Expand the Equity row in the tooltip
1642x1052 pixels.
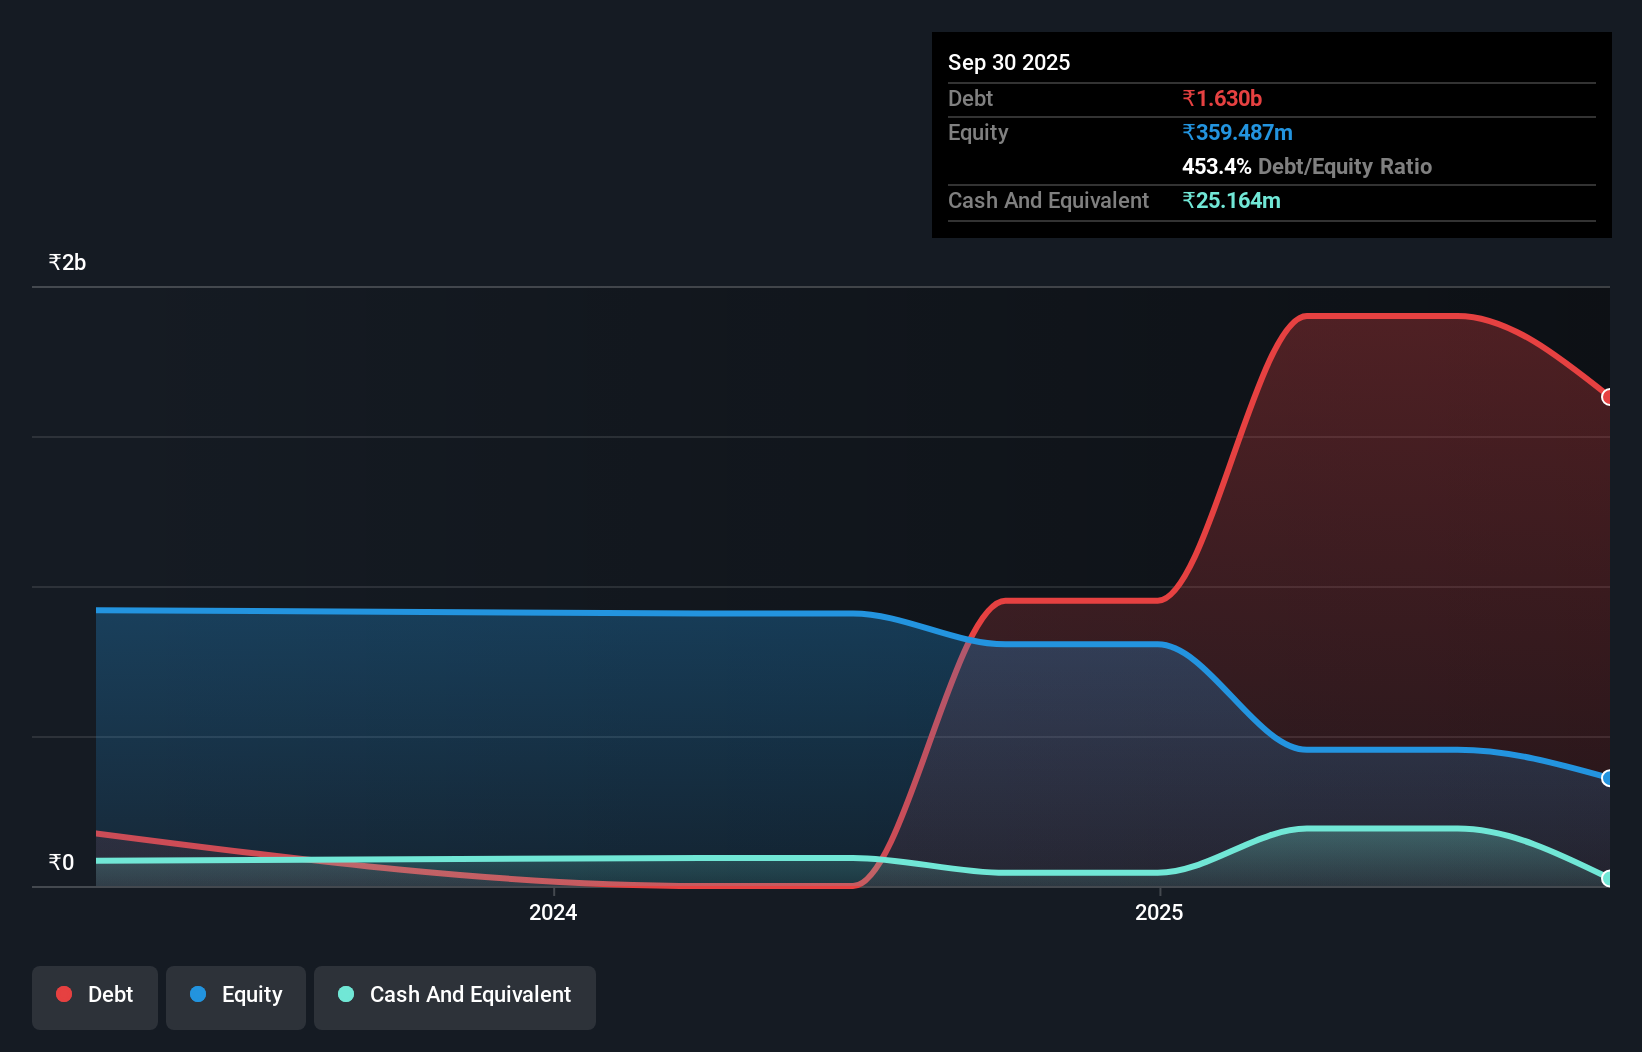(977, 132)
